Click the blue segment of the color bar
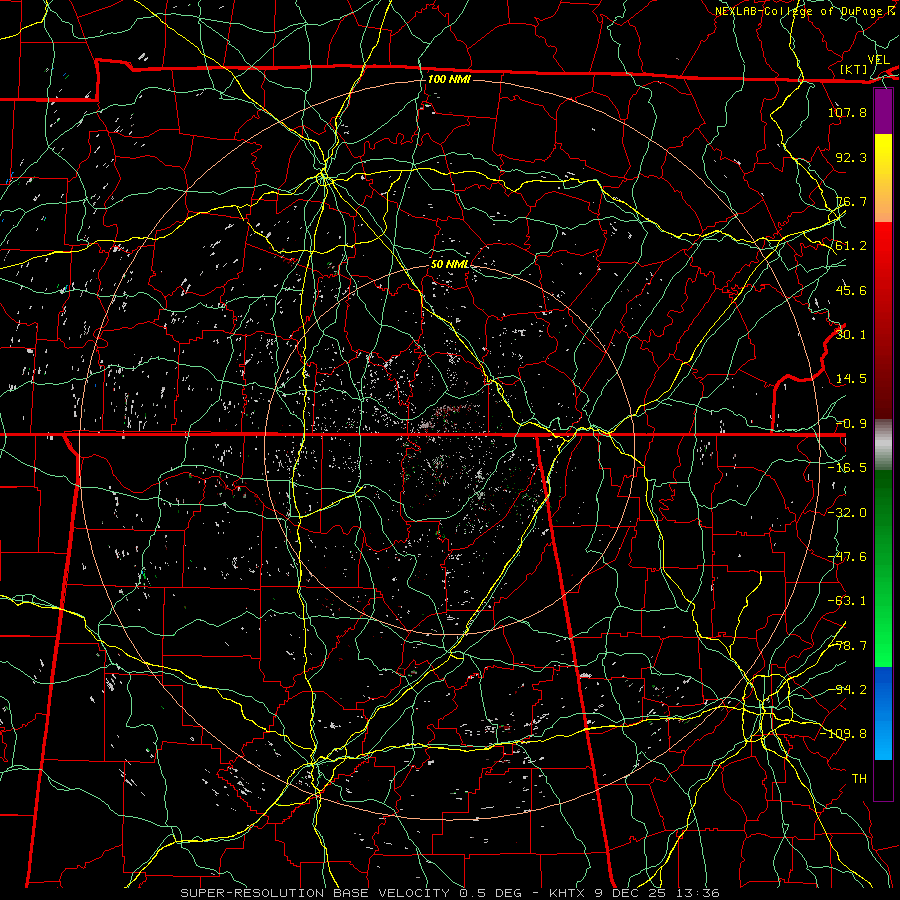 click(x=883, y=713)
